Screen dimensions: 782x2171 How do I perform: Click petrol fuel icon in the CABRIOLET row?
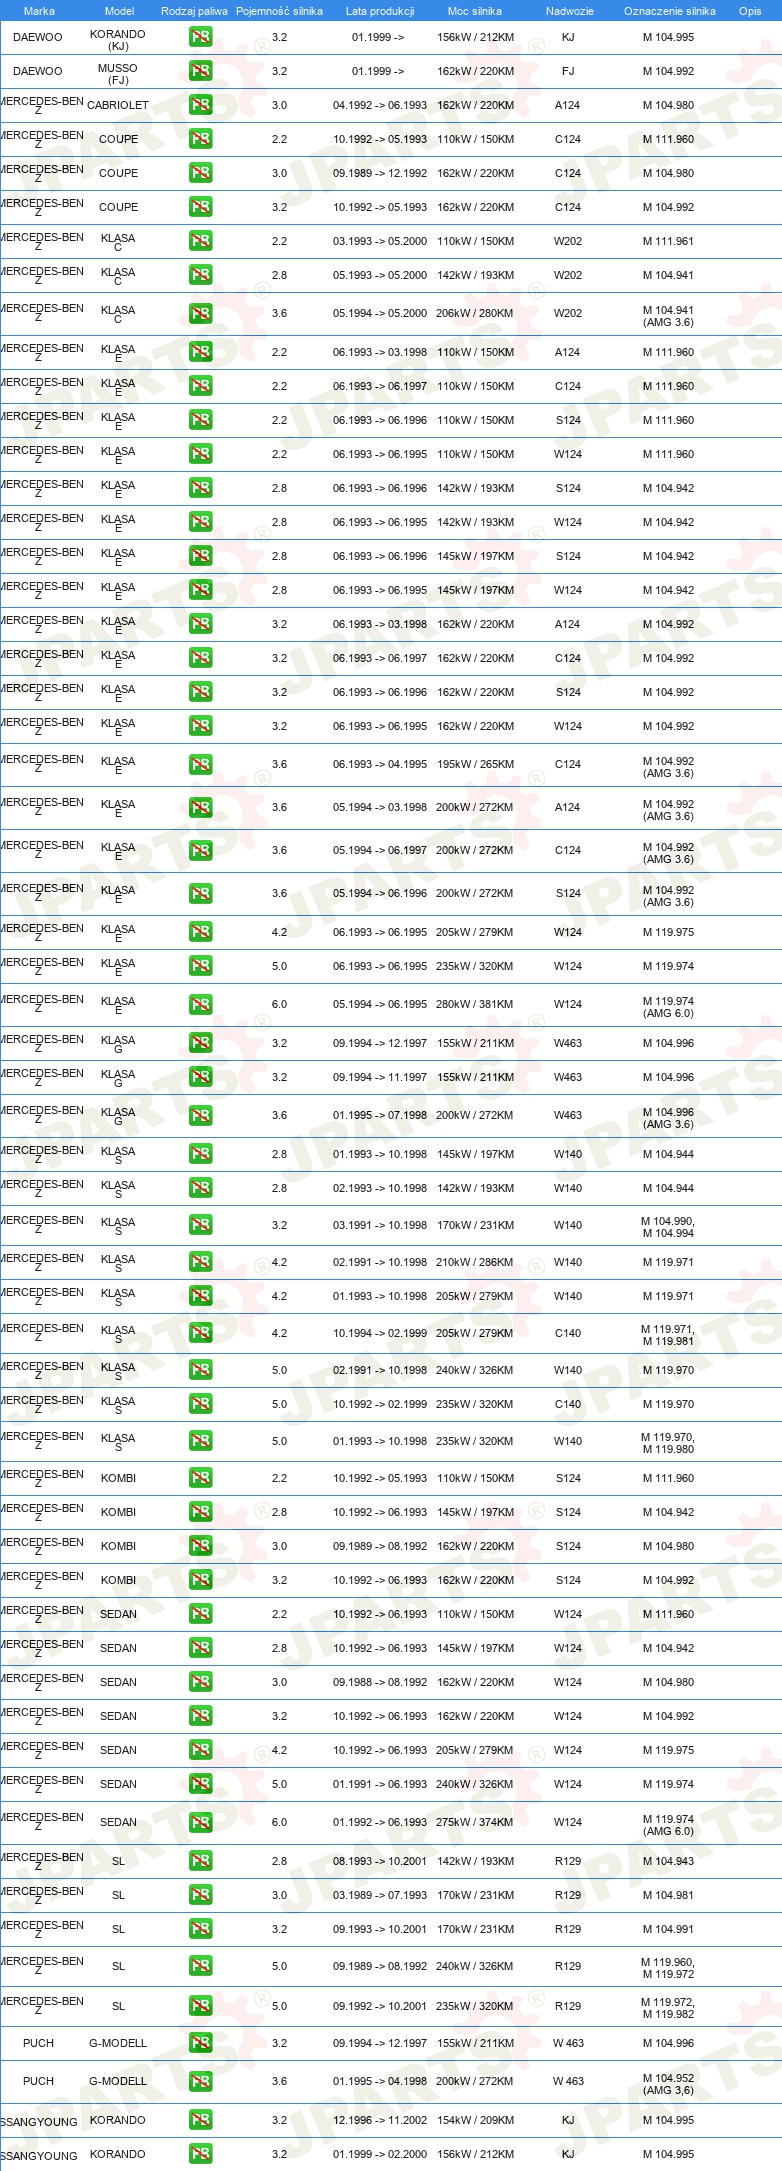pyautogui.click(x=200, y=105)
